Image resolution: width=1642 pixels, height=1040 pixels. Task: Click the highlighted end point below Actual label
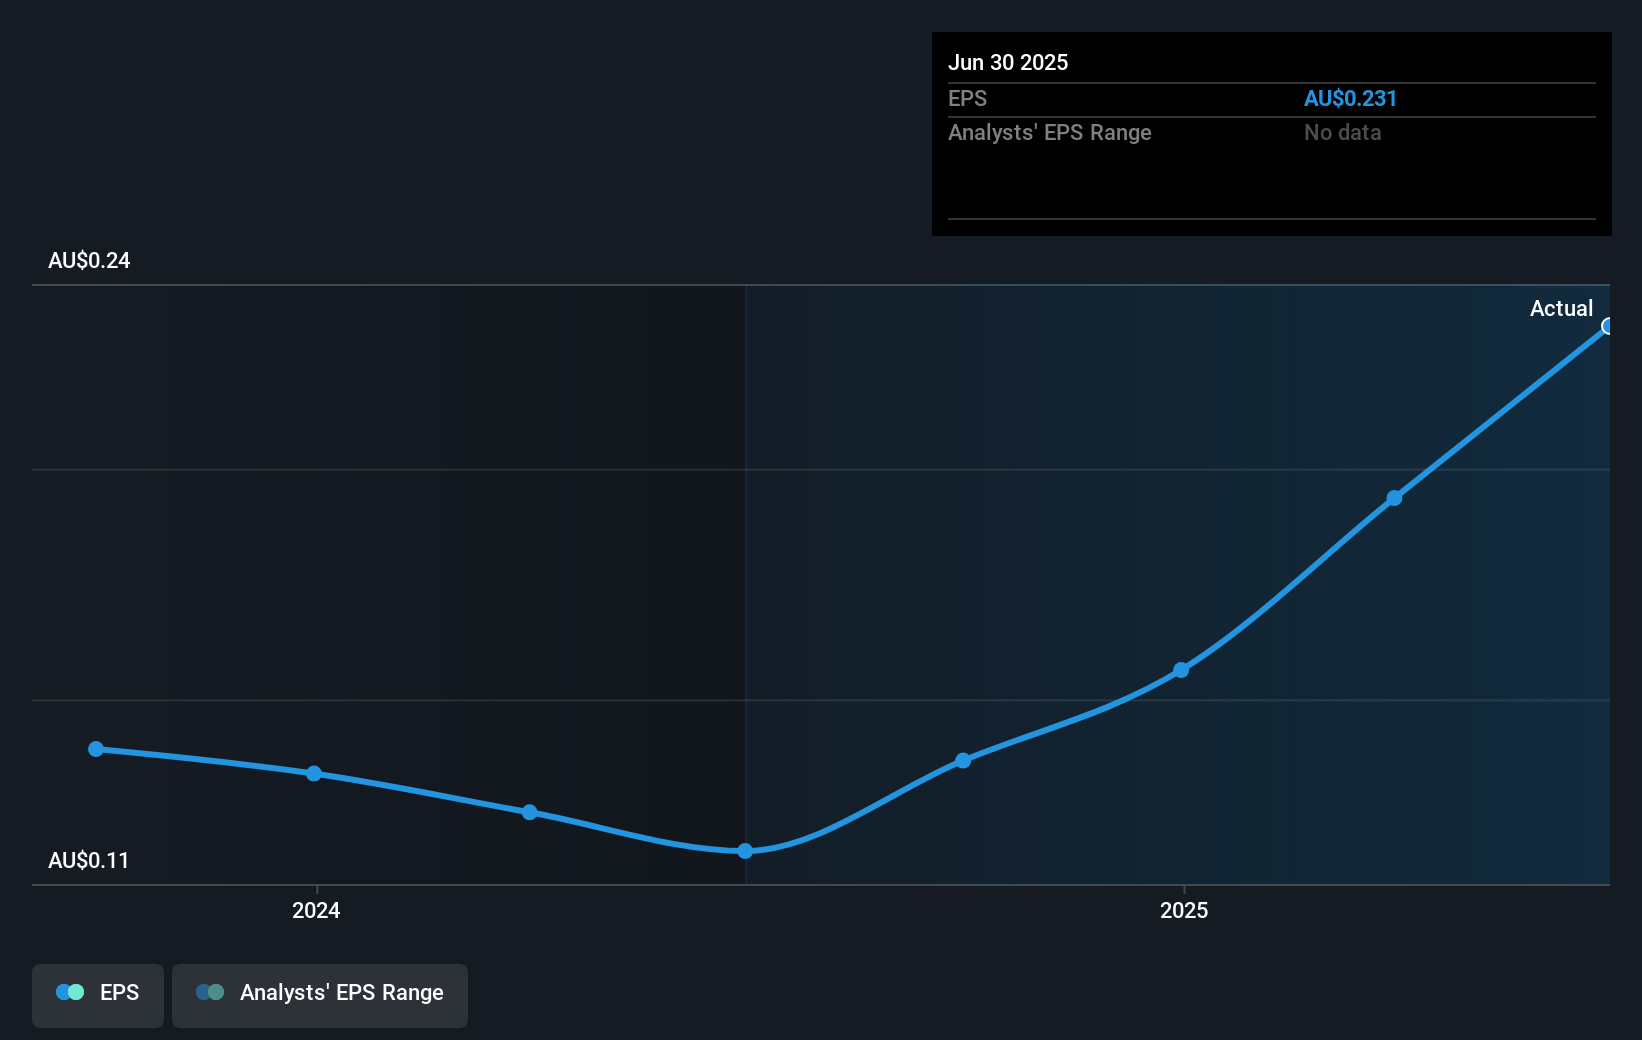(x=1607, y=326)
